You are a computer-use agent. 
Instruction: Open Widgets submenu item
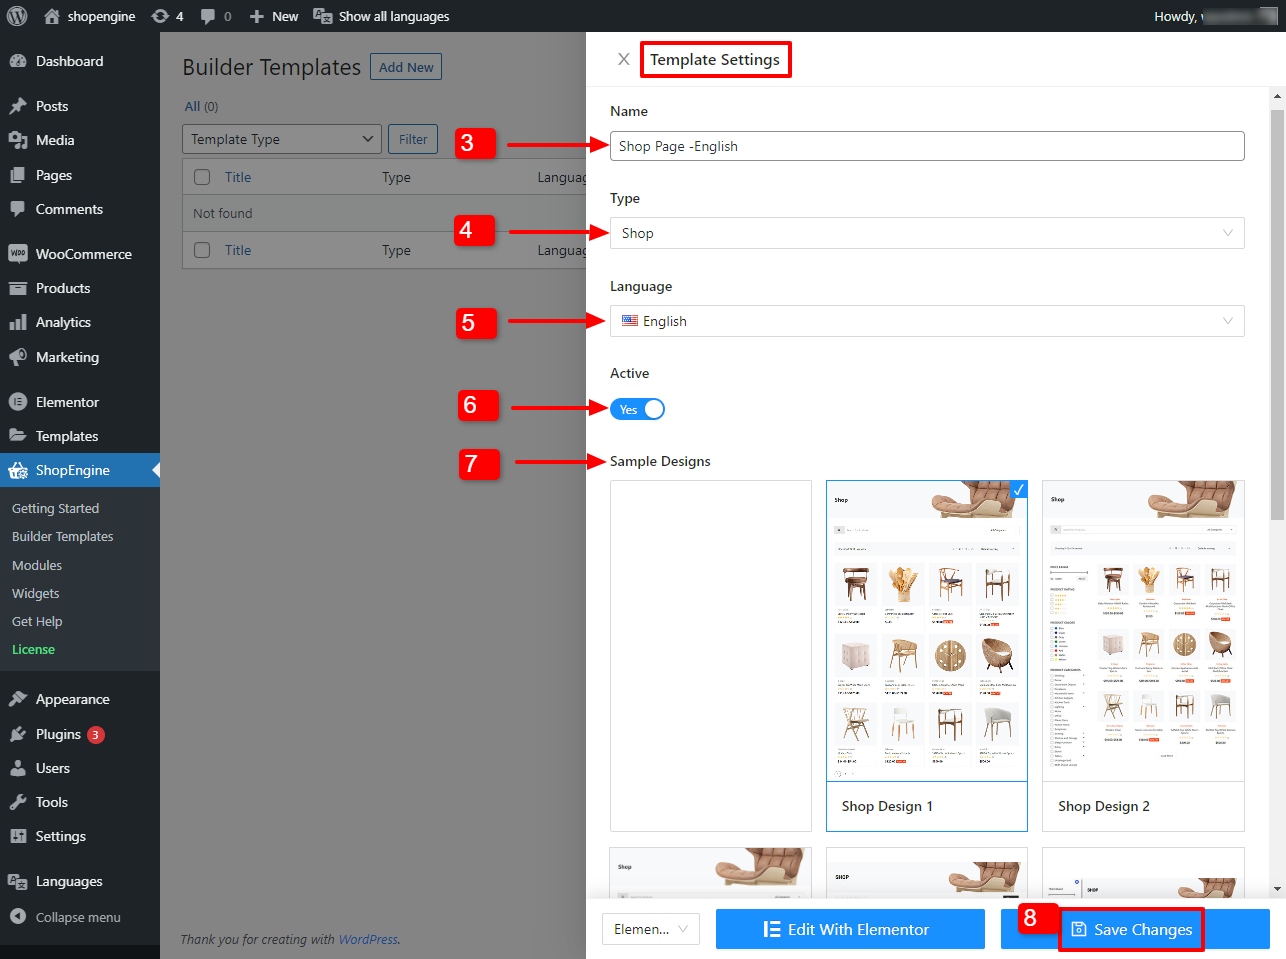point(36,593)
